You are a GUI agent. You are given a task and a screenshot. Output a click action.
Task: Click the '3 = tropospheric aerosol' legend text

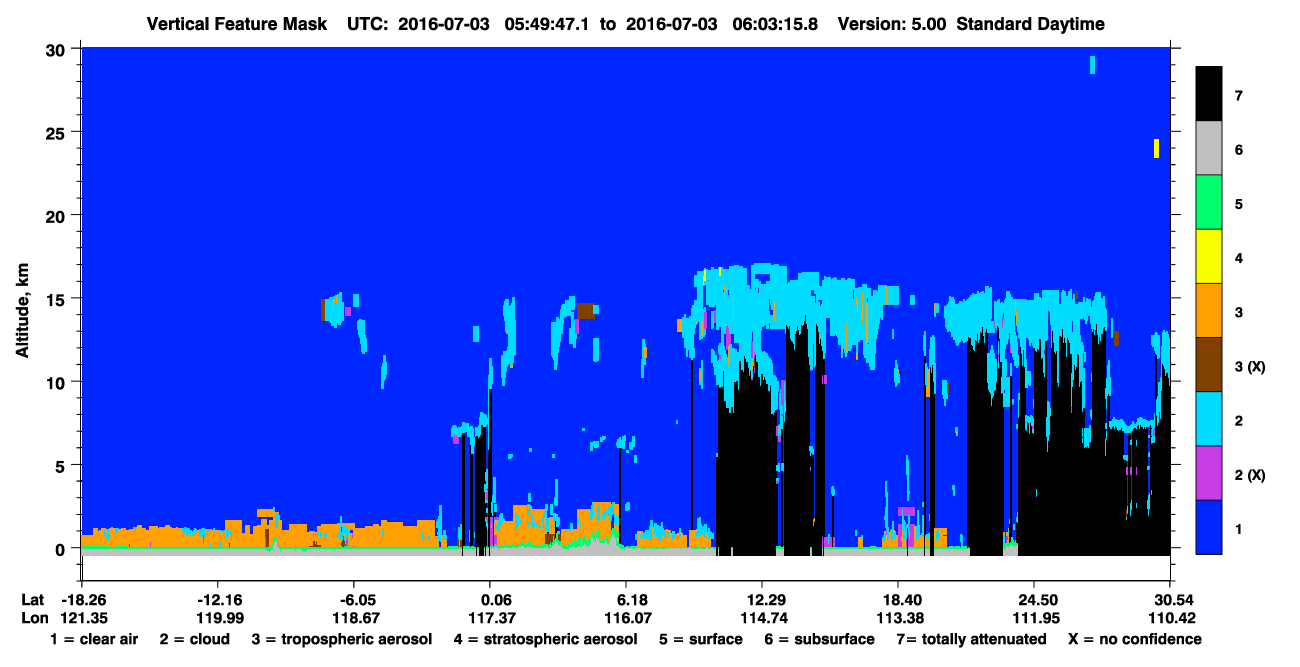[x=341, y=639]
